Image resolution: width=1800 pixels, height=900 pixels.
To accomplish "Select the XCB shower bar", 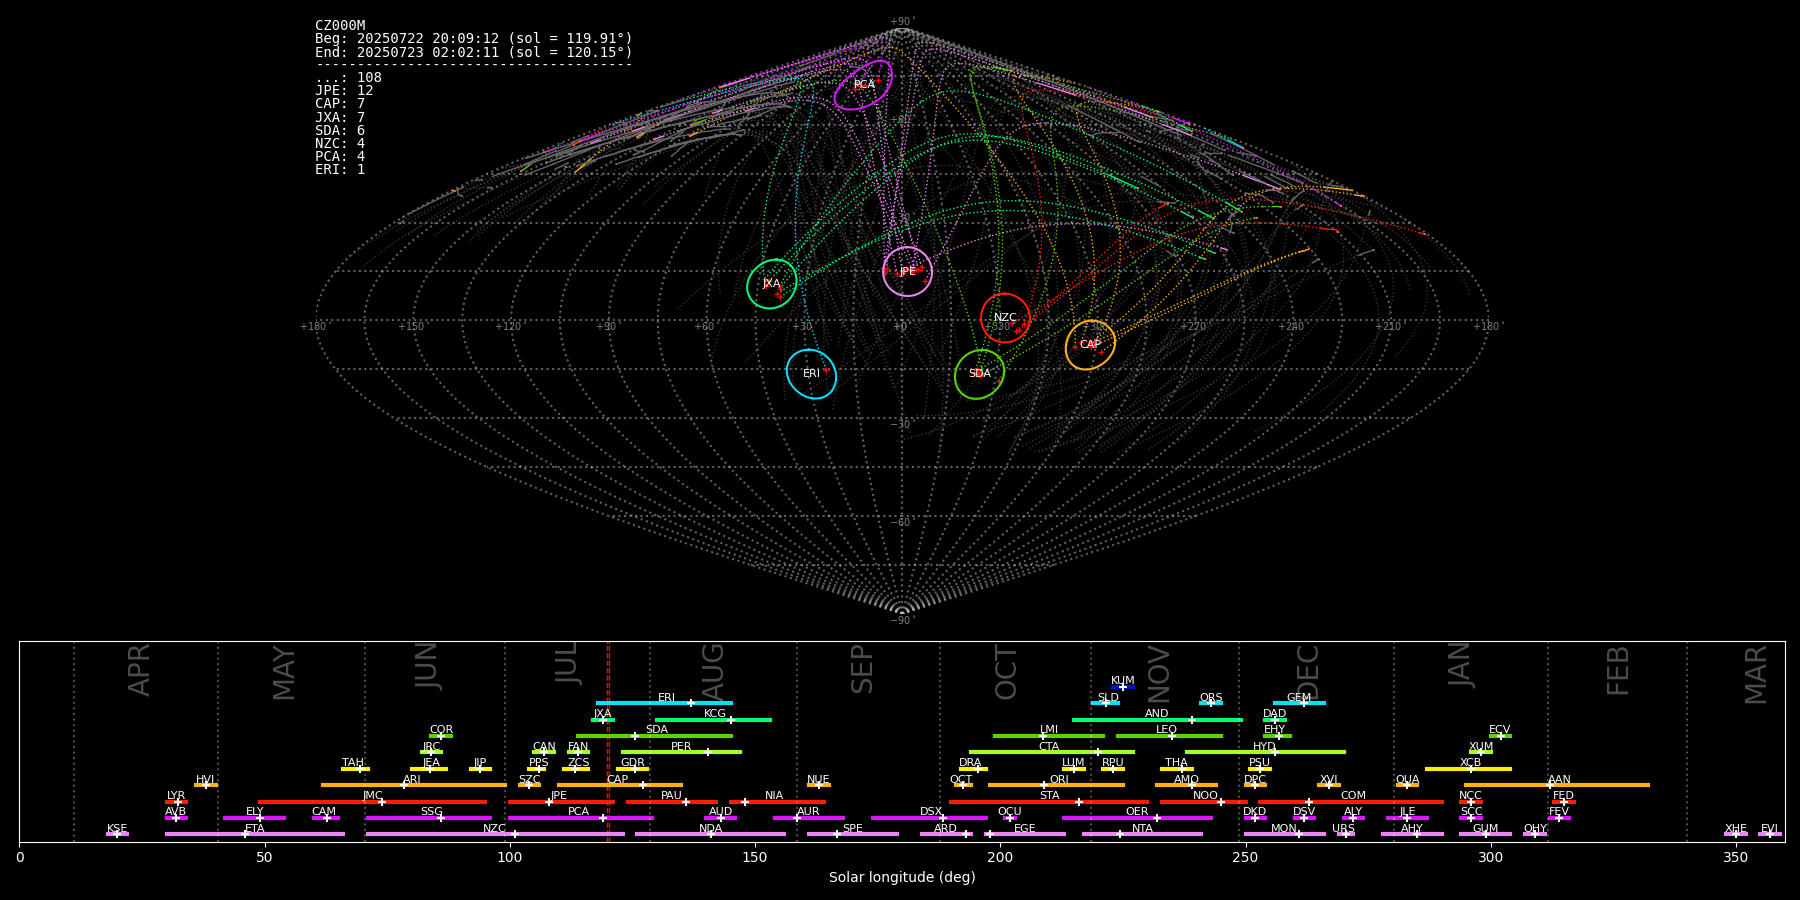I will (1468, 769).
